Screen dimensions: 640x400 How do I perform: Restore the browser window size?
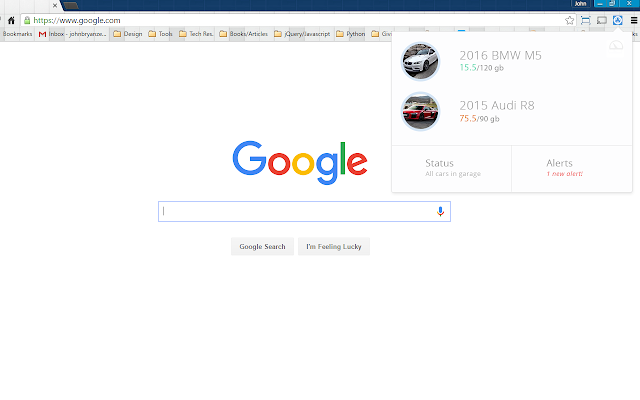tap(612, 4)
